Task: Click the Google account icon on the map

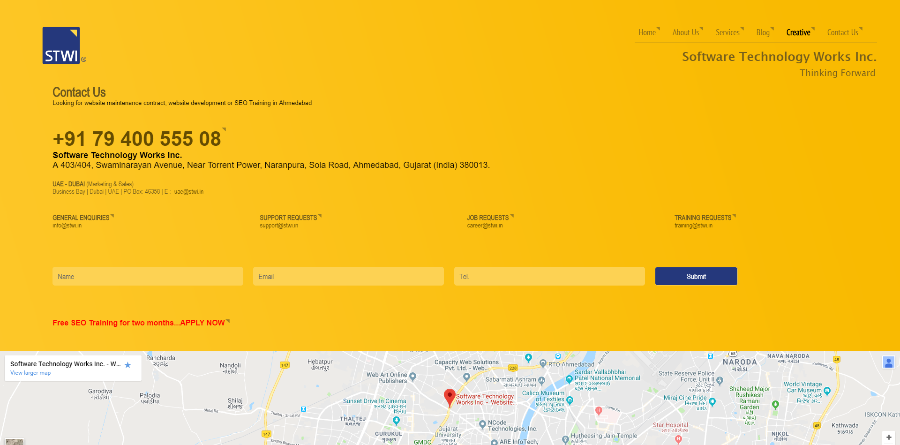Action: click(888, 362)
